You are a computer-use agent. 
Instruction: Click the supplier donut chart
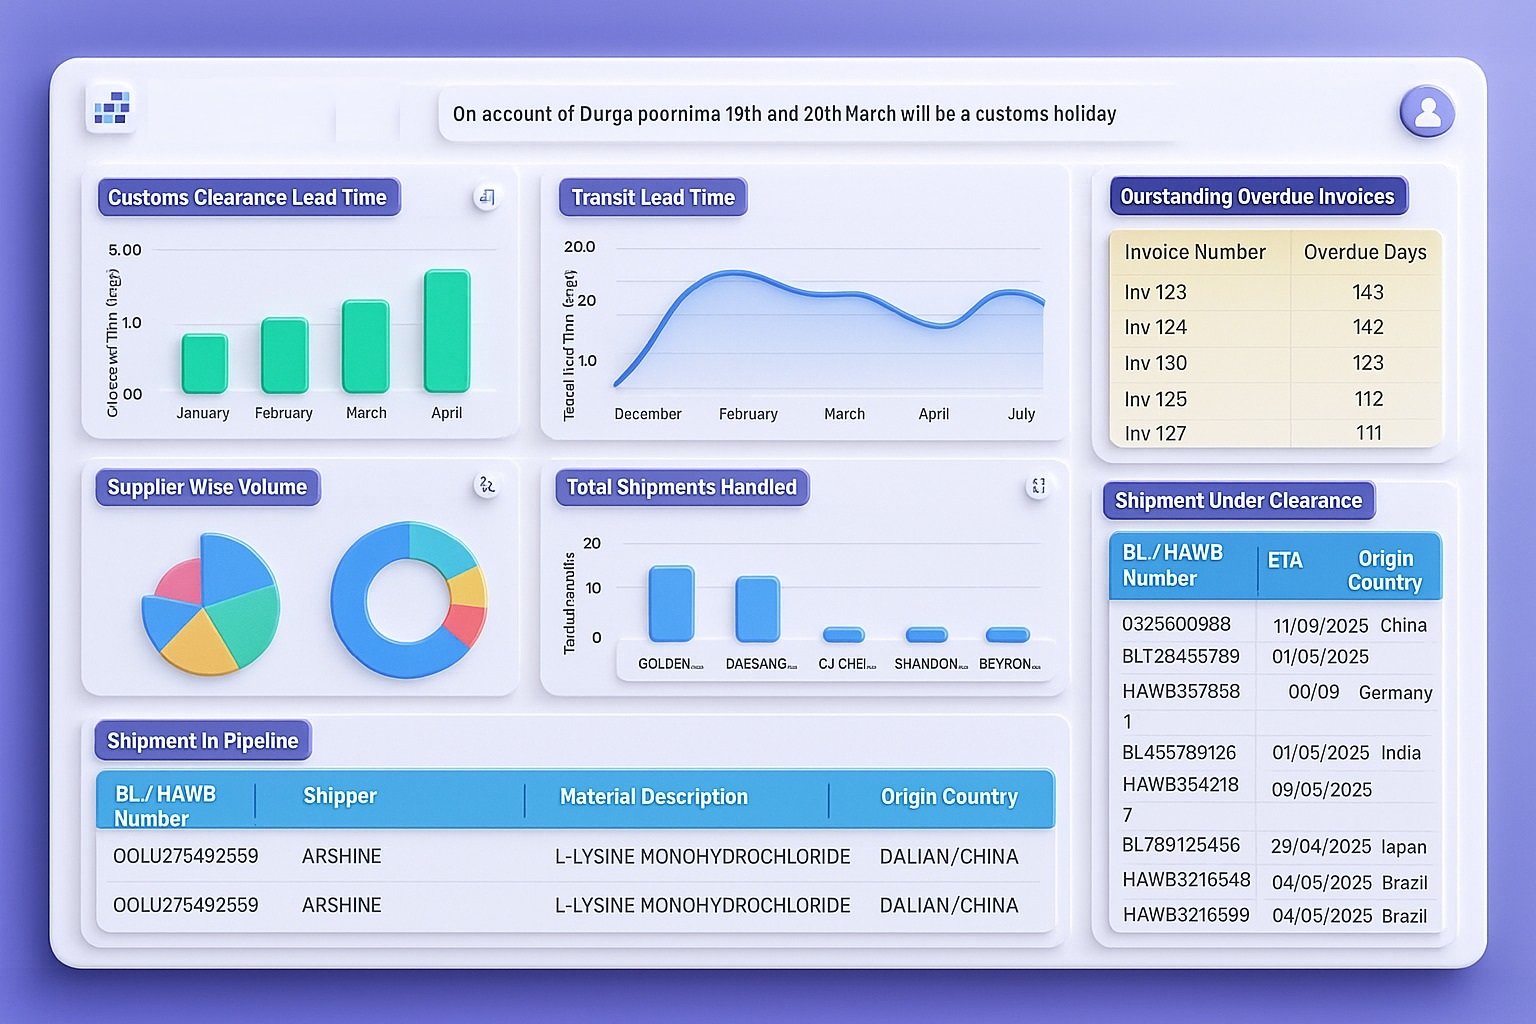(x=409, y=600)
